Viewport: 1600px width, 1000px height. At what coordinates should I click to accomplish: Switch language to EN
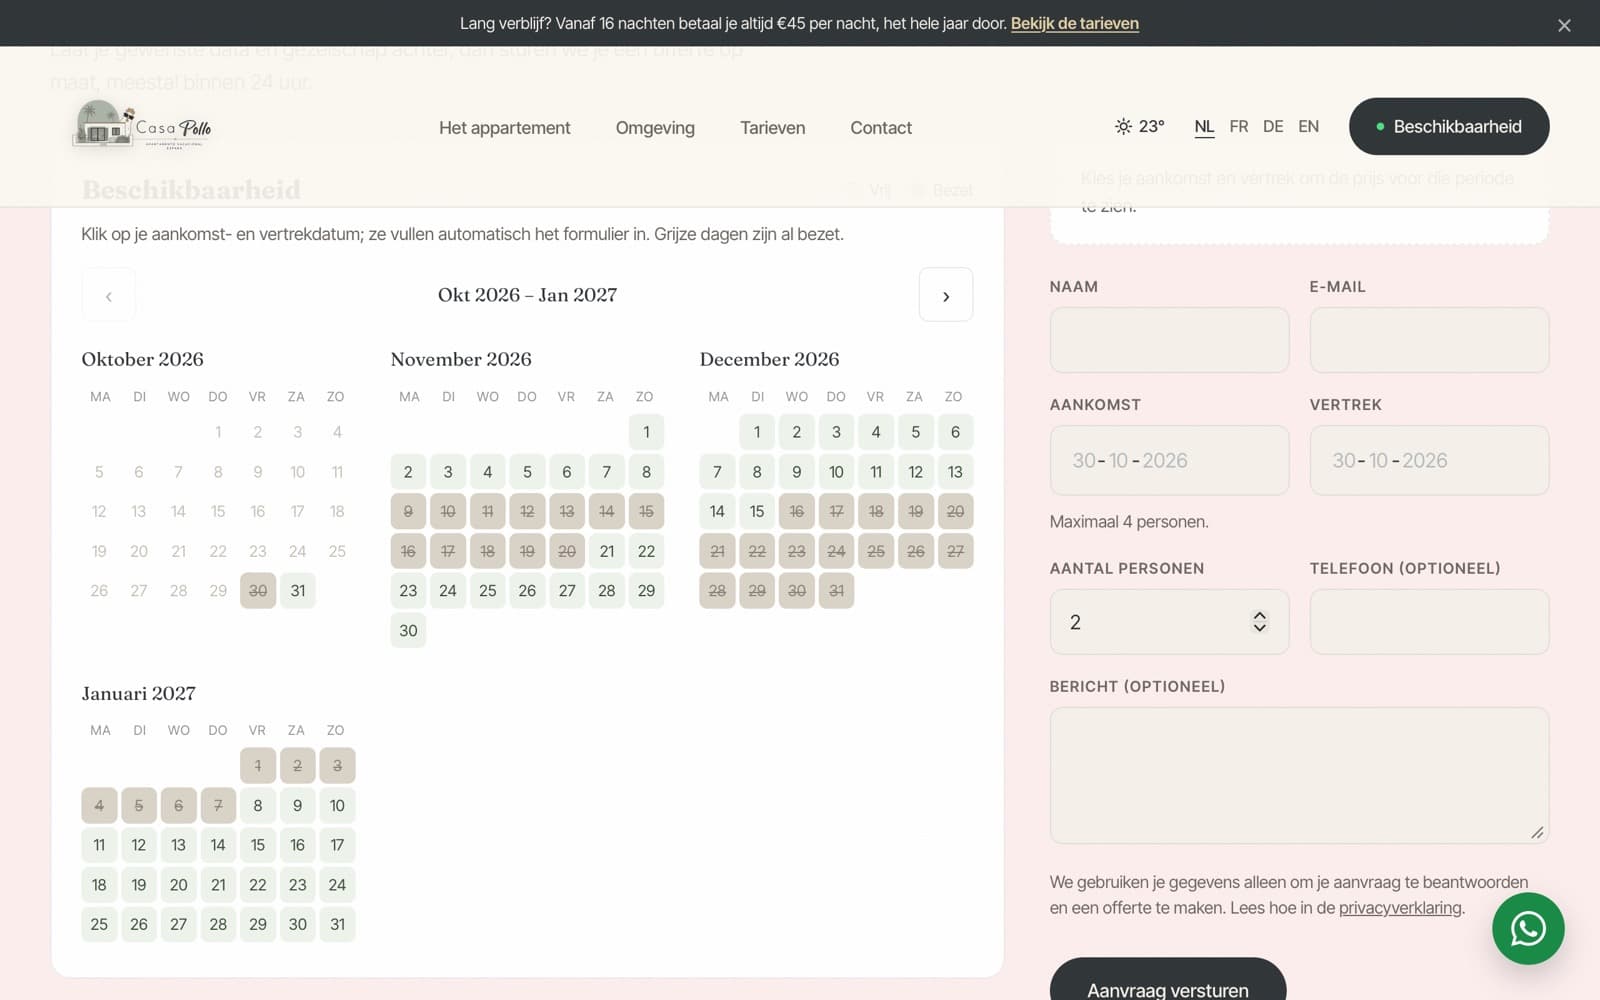point(1308,126)
